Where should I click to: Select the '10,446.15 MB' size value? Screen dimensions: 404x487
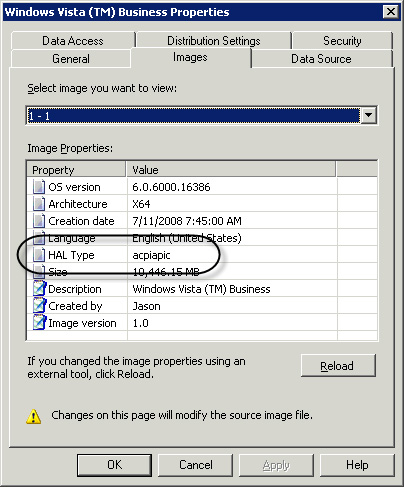pos(166,272)
